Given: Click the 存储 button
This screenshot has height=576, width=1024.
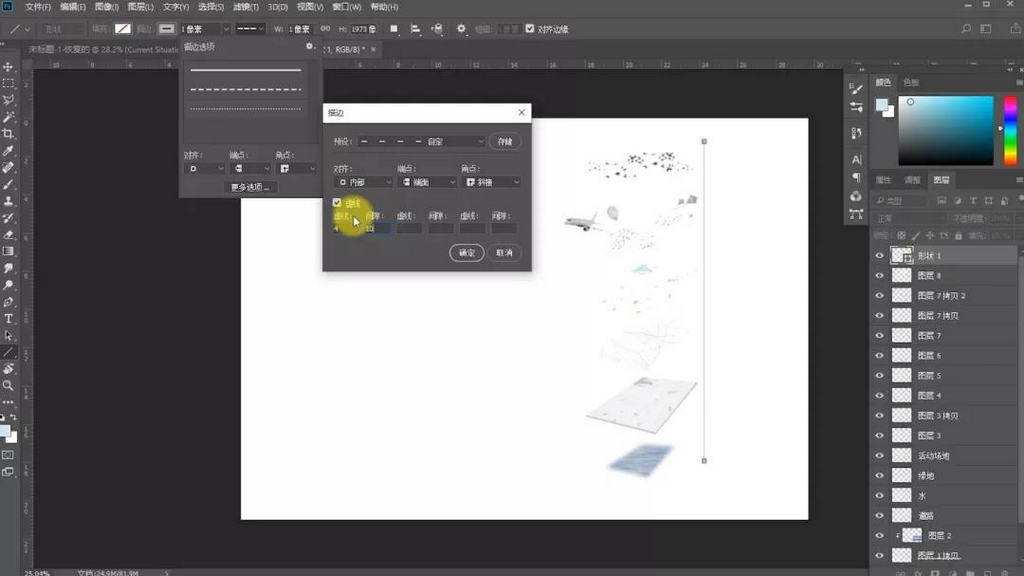Looking at the screenshot, I should [x=505, y=142].
